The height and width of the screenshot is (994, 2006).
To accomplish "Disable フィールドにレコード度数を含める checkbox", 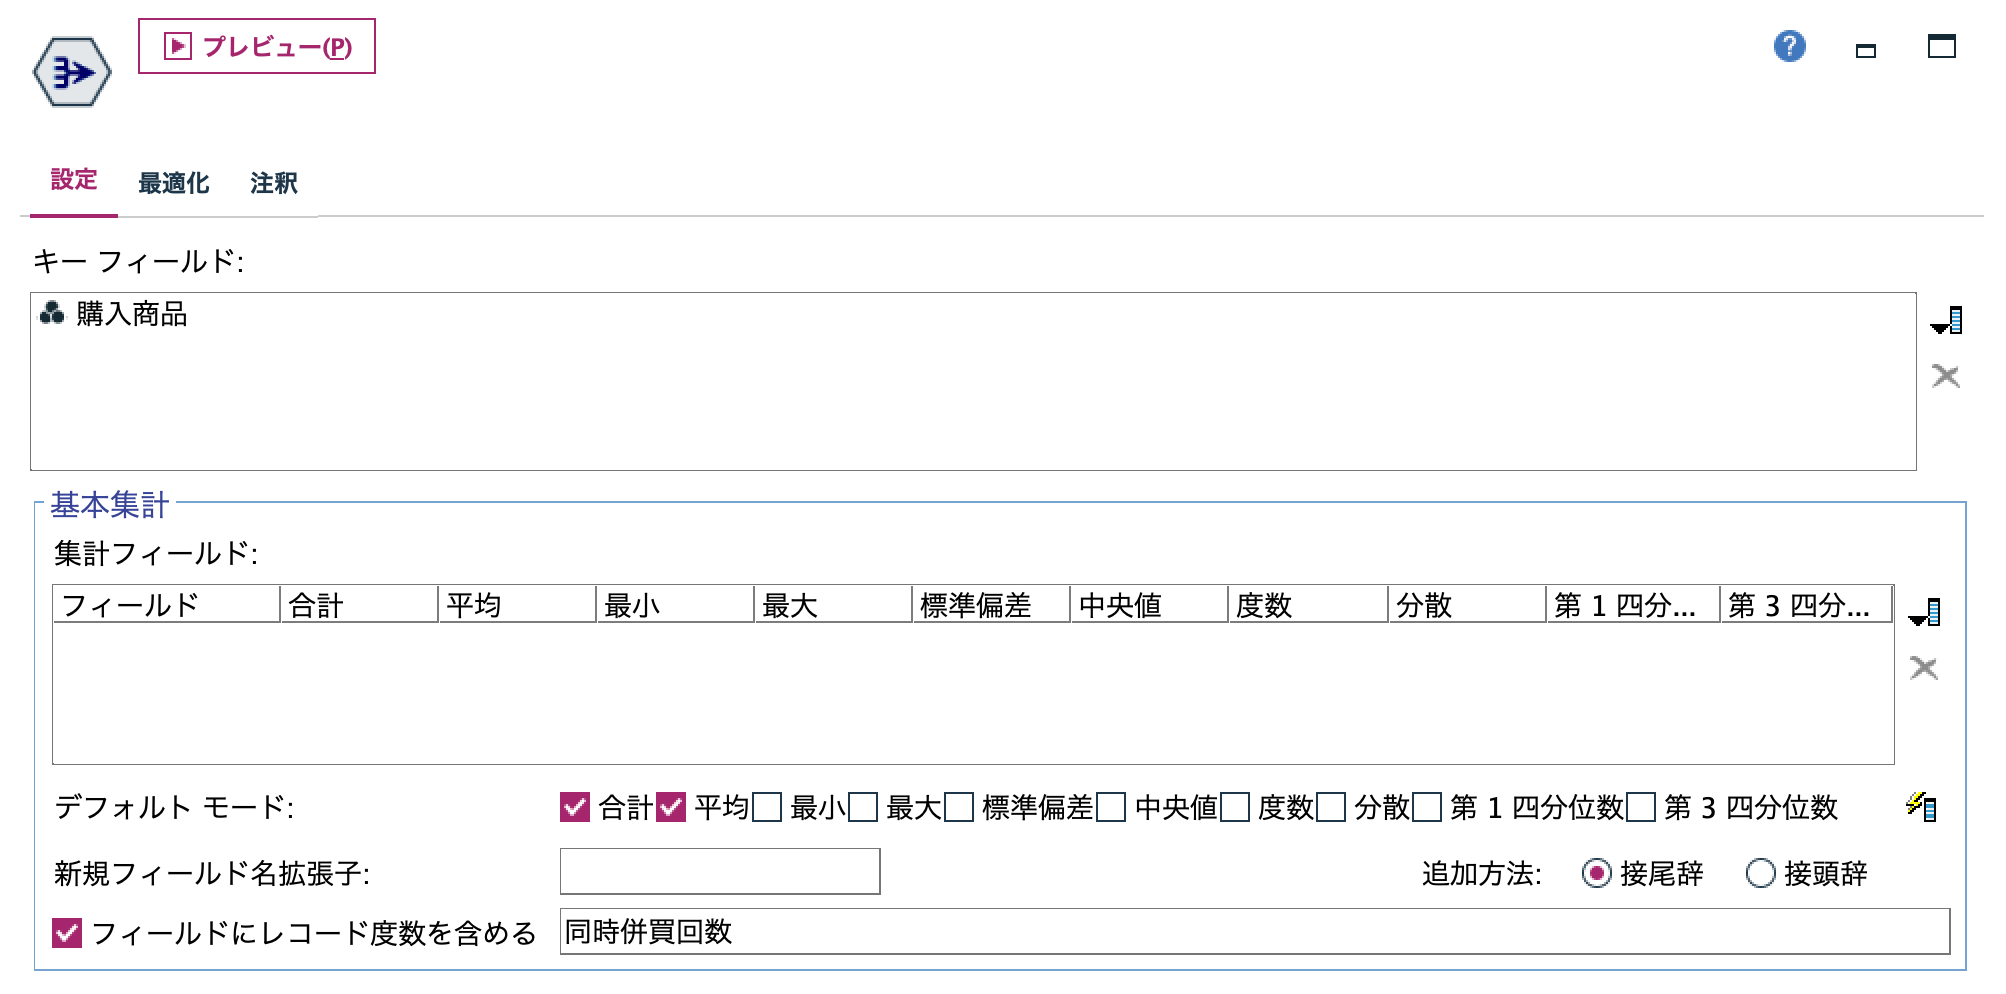I will tap(66, 932).
